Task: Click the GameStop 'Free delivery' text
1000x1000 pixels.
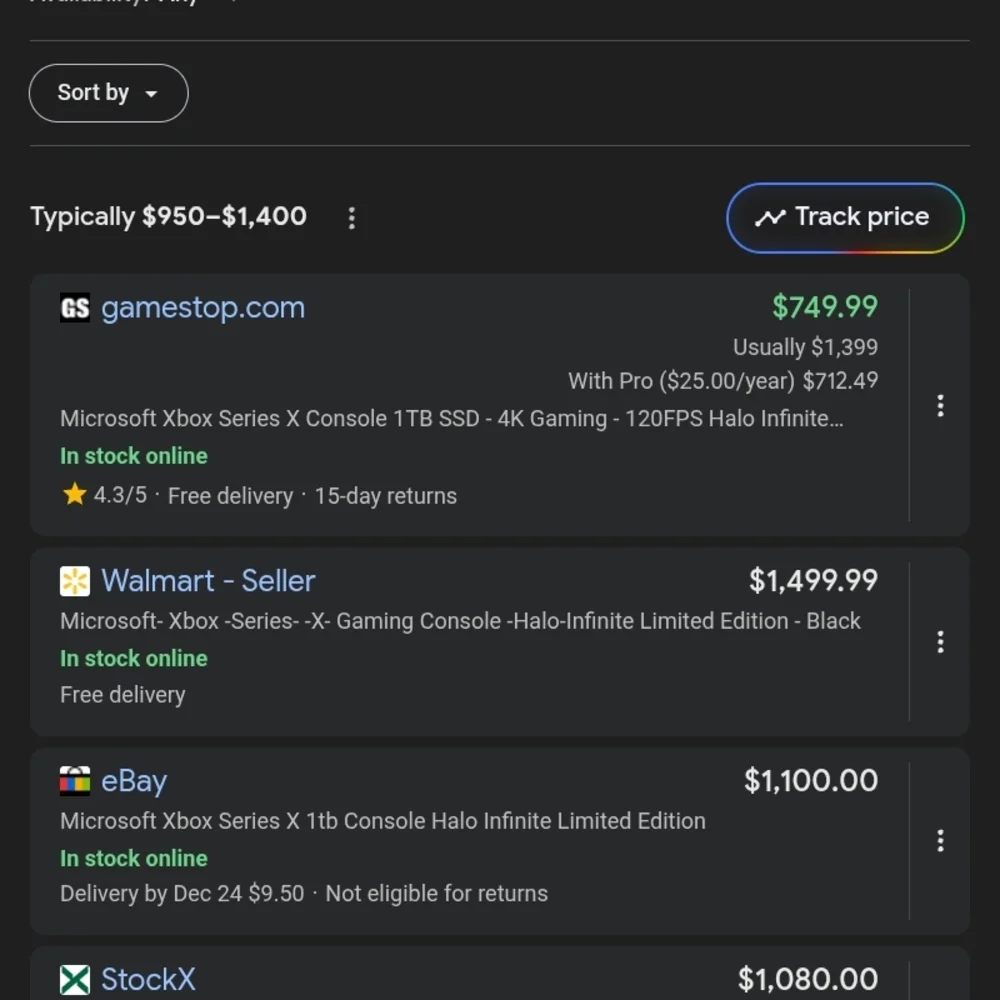Action: coord(230,496)
